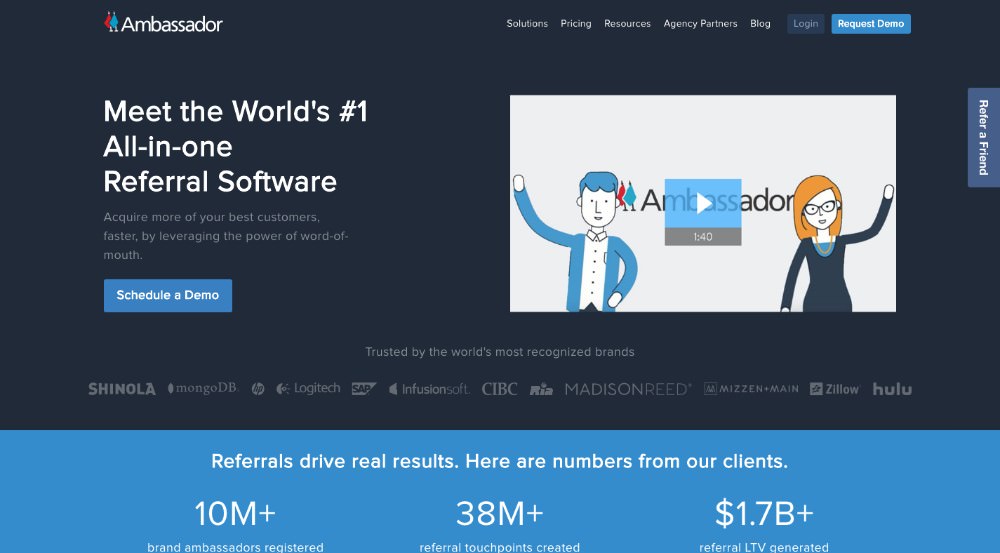Play the Ambassador intro video
This screenshot has width=1000, height=553.
click(x=703, y=204)
